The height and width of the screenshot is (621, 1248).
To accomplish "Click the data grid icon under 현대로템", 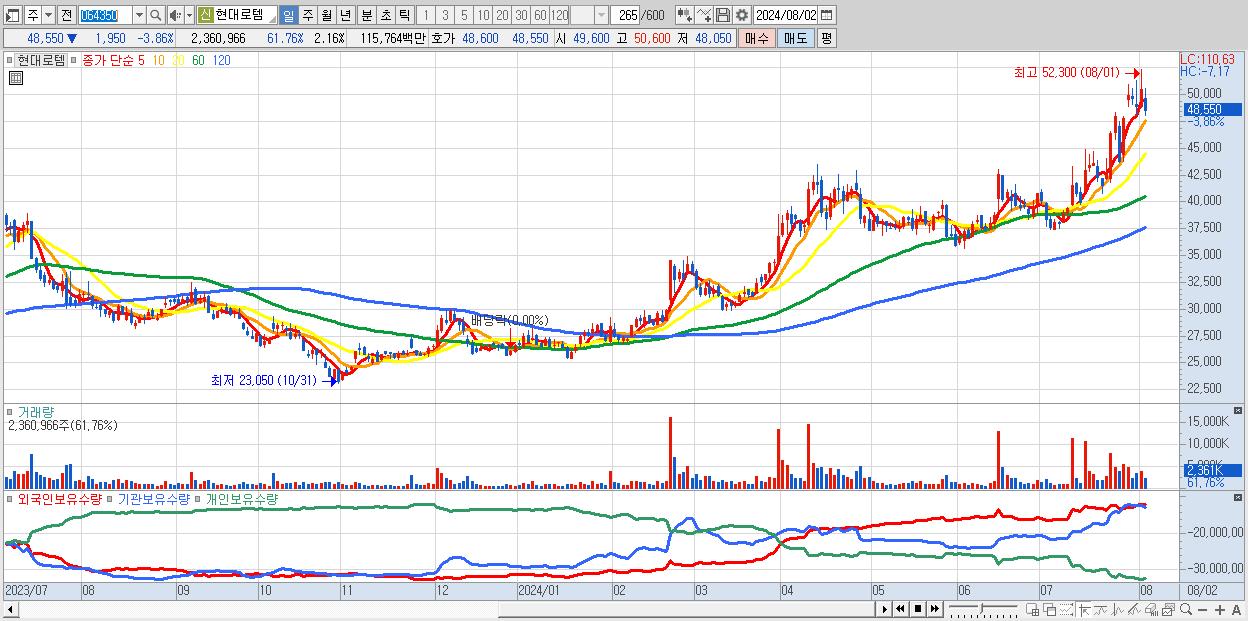I will (16, 77).
